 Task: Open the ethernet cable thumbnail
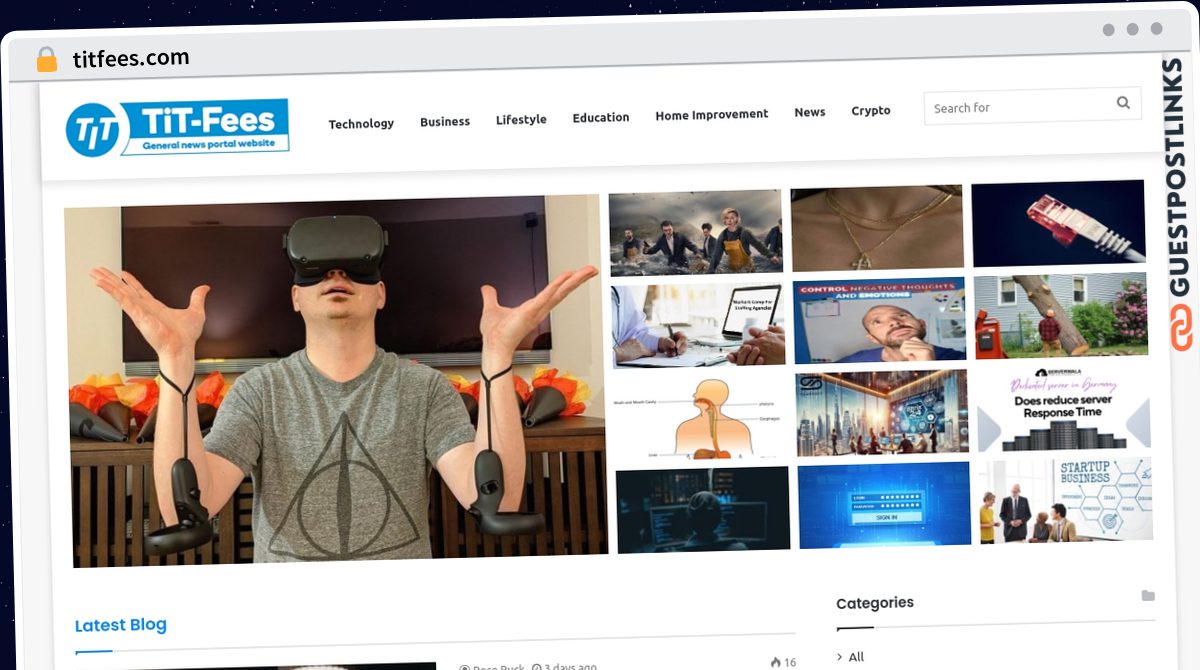click(1058, 223)
